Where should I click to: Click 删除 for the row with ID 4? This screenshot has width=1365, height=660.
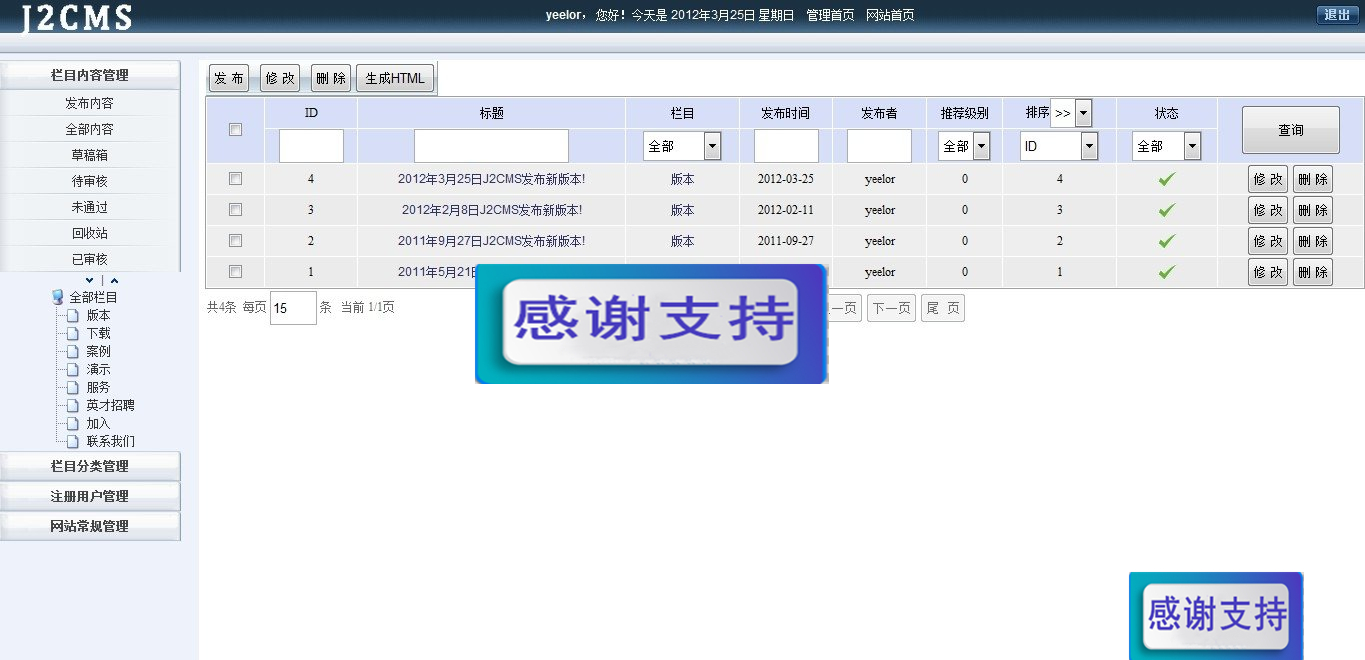pos(1313,179)
